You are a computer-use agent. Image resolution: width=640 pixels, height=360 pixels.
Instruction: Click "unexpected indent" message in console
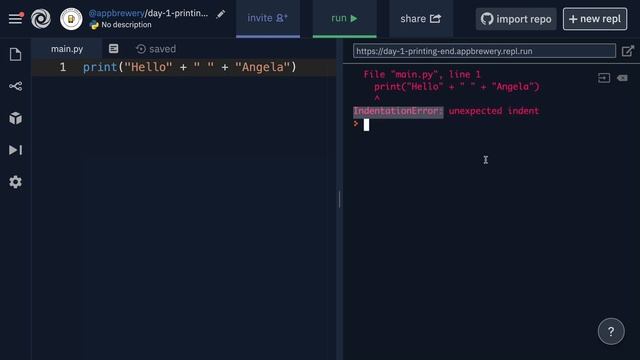pos(494,111)
